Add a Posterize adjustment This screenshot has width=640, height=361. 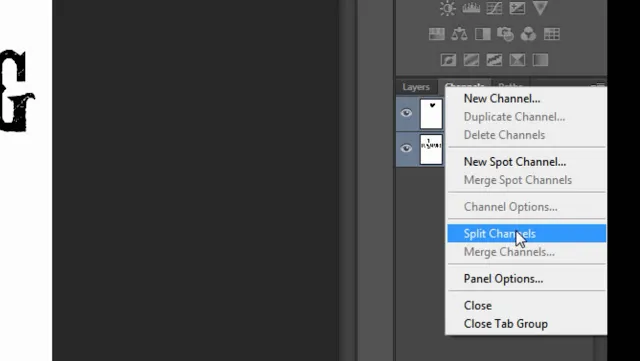(471, 60)
